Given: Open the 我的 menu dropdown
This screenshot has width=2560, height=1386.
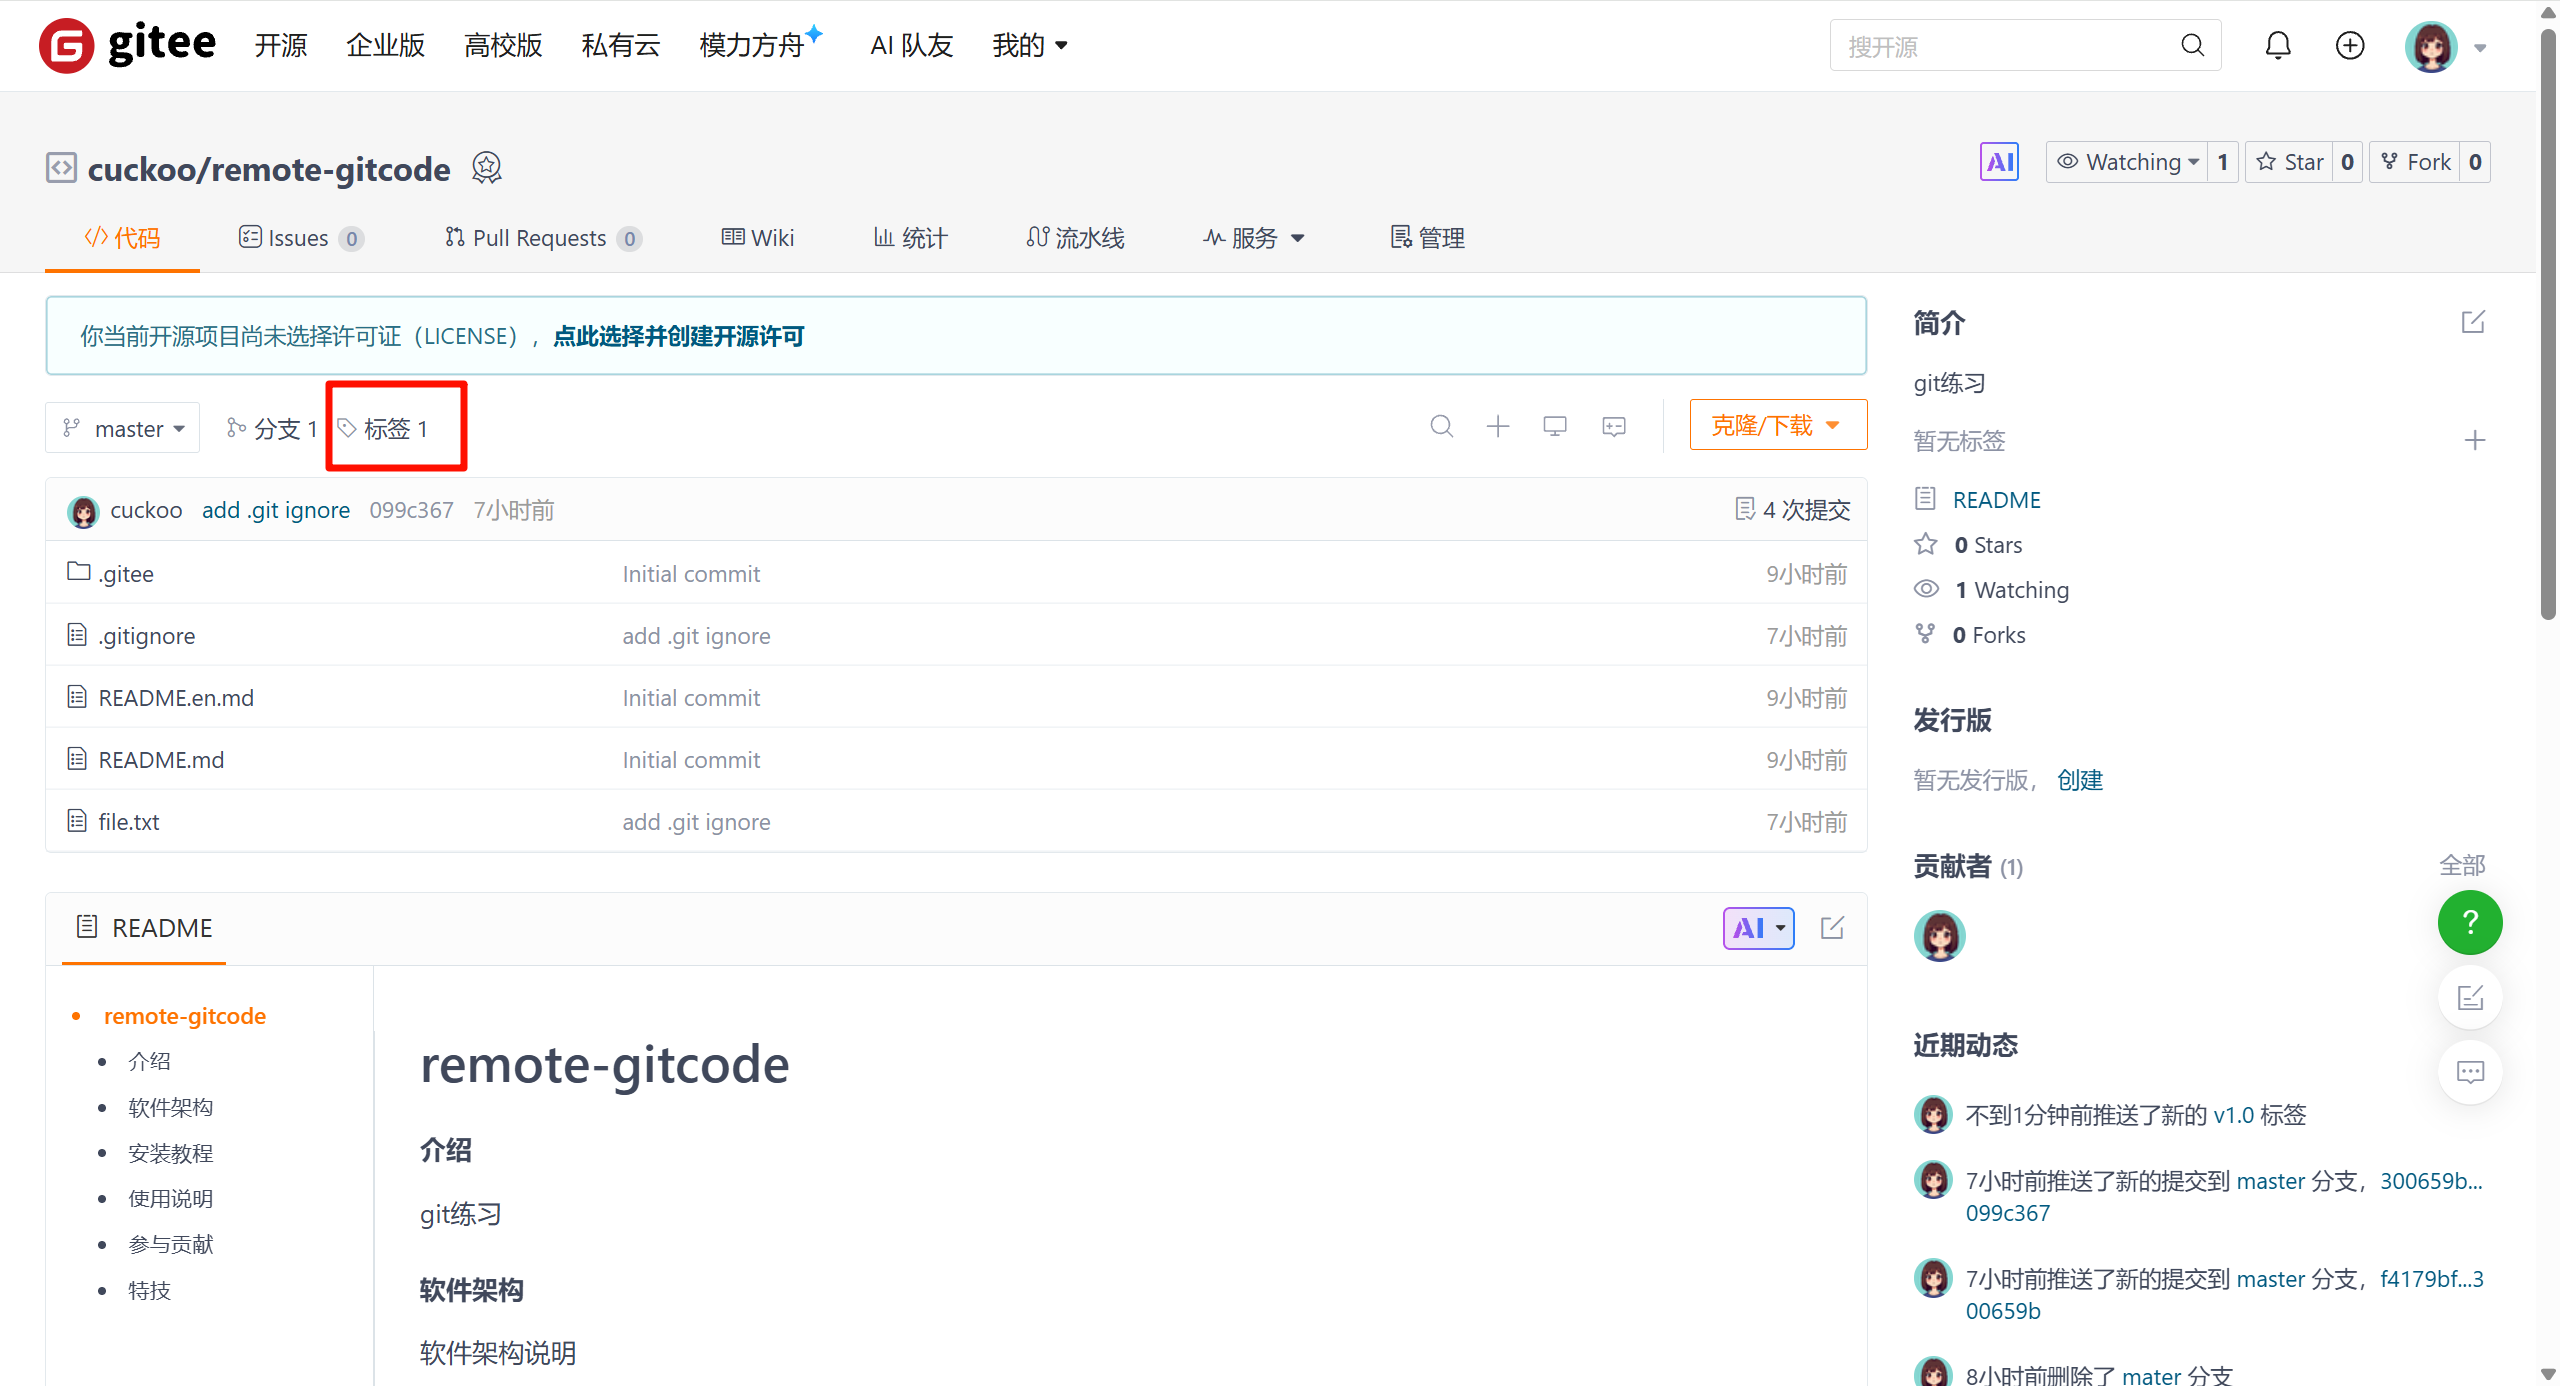Looking at the screenshot, I should (1030, 45).
